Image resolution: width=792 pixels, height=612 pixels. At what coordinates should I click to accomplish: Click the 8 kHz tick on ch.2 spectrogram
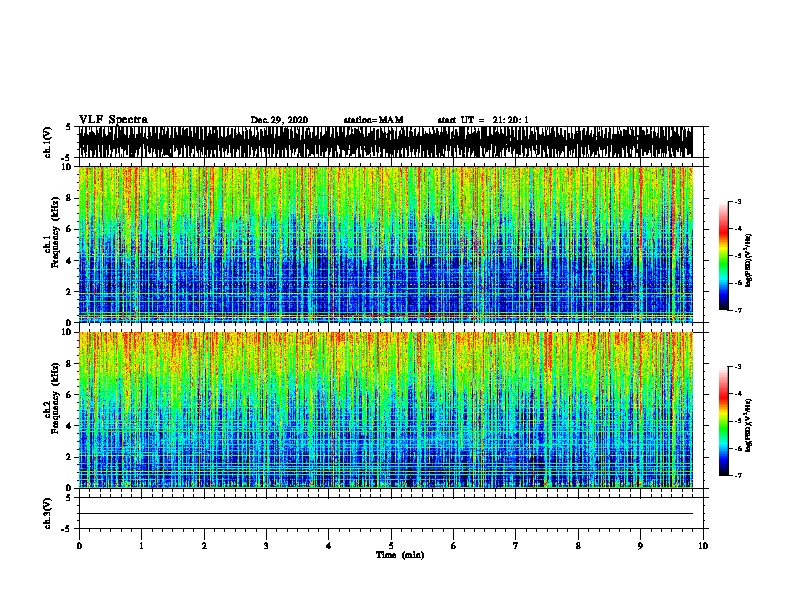71,364
